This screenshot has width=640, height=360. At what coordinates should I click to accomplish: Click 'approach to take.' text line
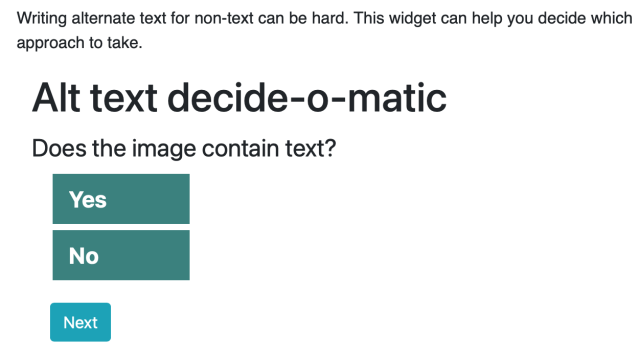[79, 42]
